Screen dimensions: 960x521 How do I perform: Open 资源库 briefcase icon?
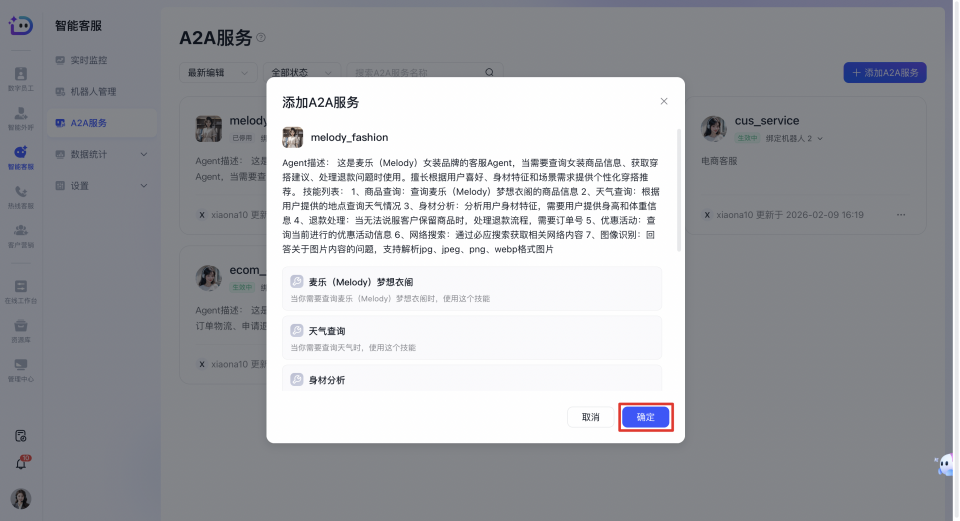point(20,329)
